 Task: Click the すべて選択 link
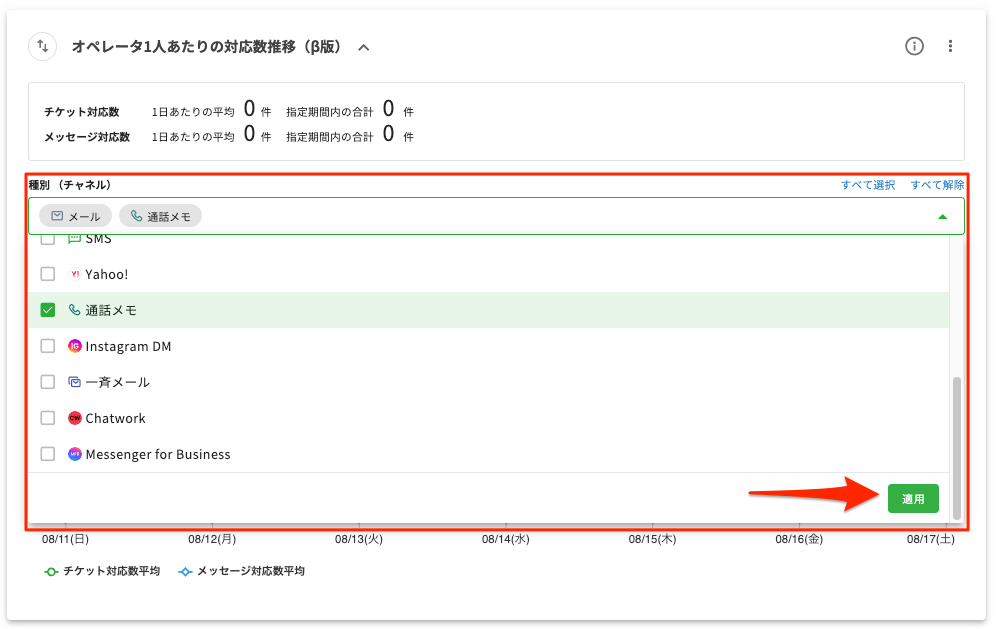pyautogui.click(x=867, y=185)
